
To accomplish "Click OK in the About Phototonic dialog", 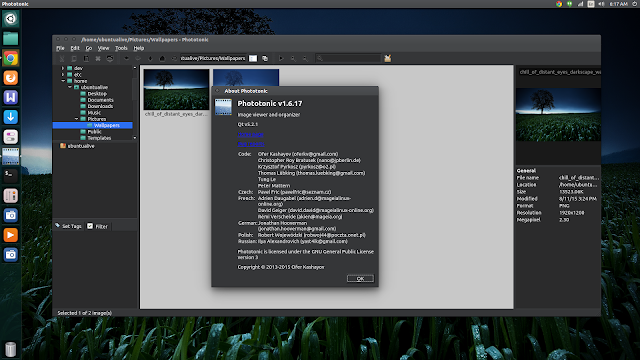I will point(360,278).
